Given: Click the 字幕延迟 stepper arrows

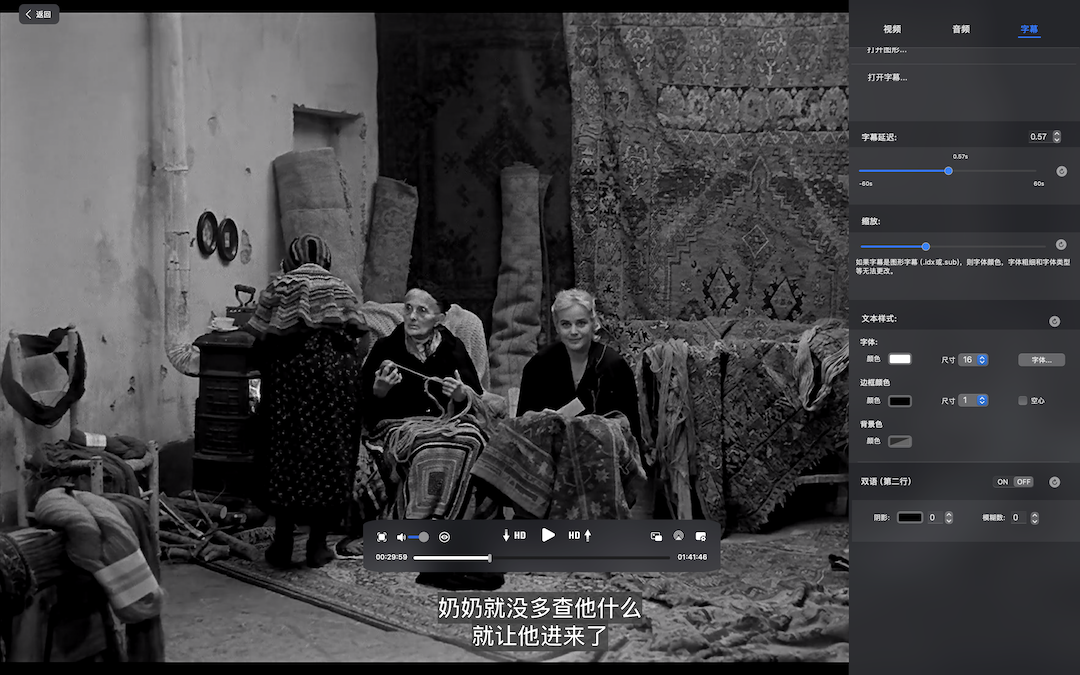Looking at the screenshot, I should coord(1057,137).
